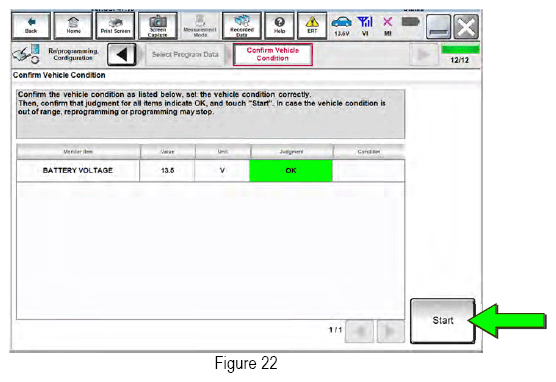Open Recorded Data
556x382 pixels.
point(242,26)
